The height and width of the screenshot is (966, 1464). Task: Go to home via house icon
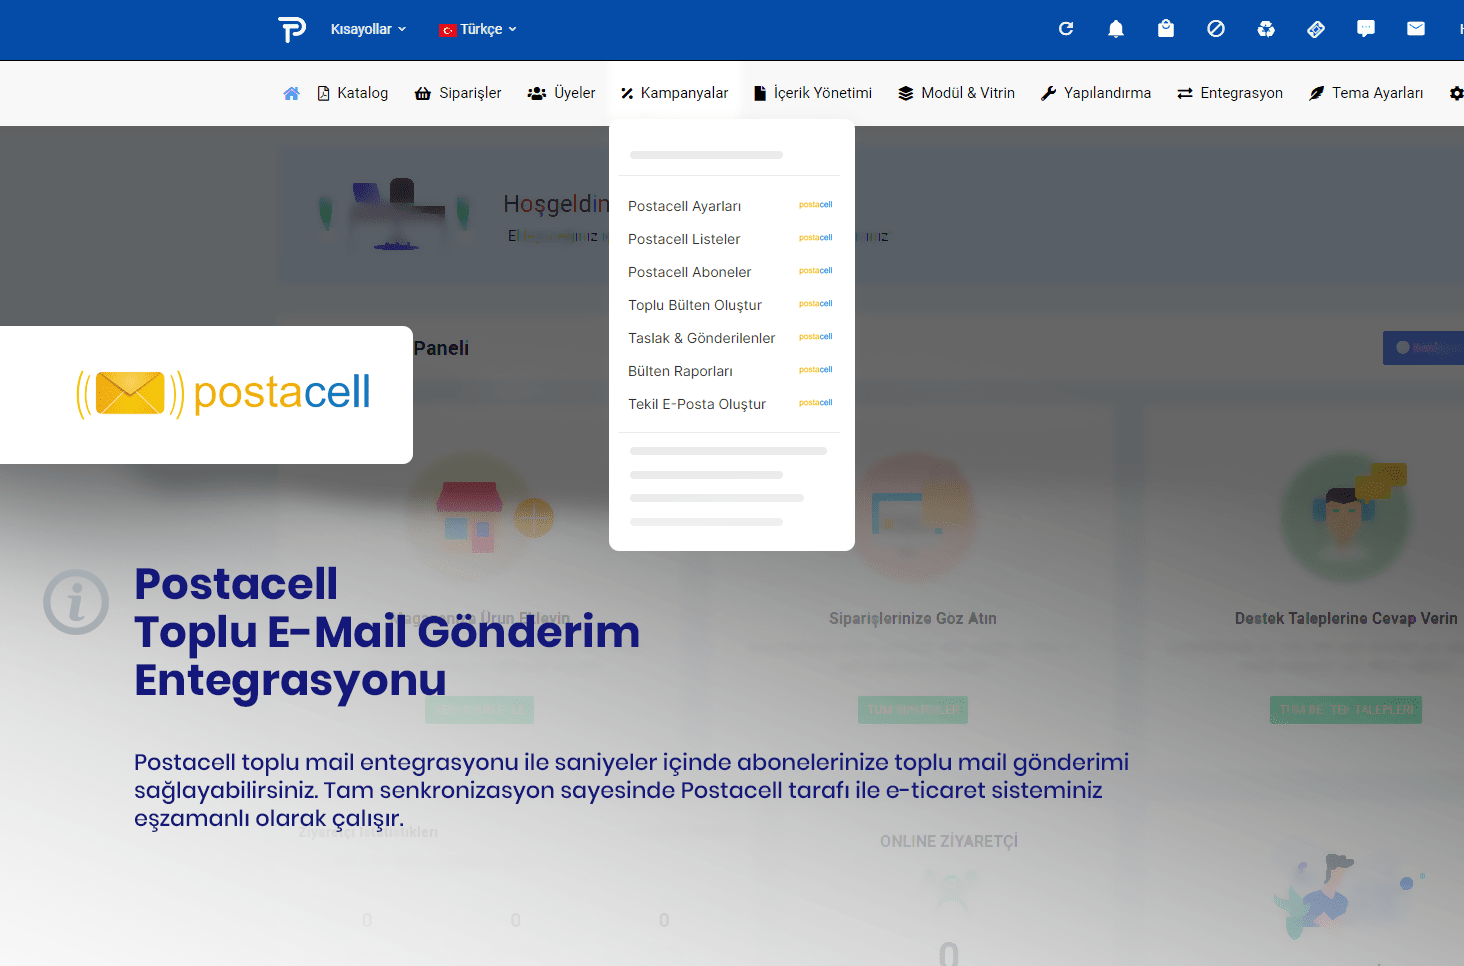pos(291,93)
